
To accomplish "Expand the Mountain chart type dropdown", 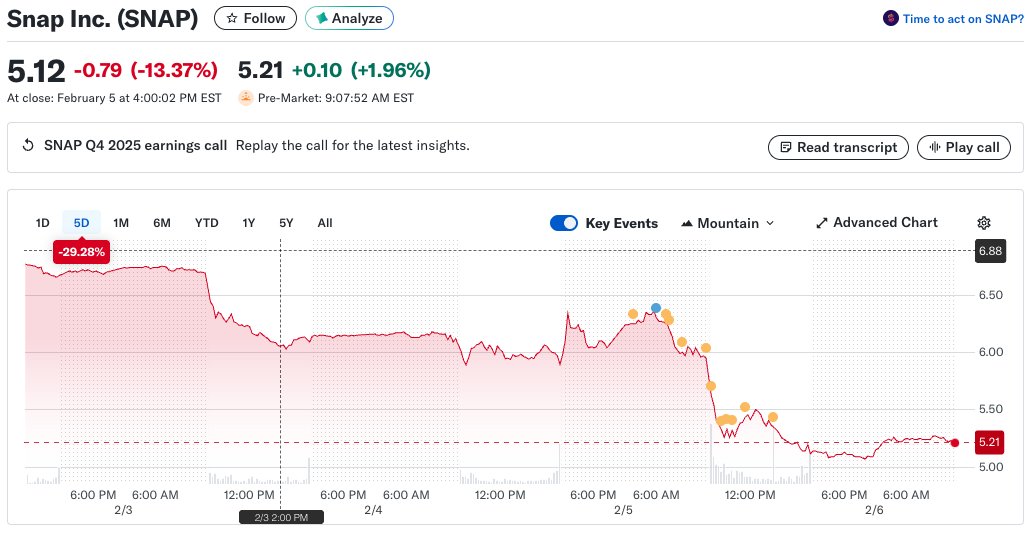I will [727, 223].
